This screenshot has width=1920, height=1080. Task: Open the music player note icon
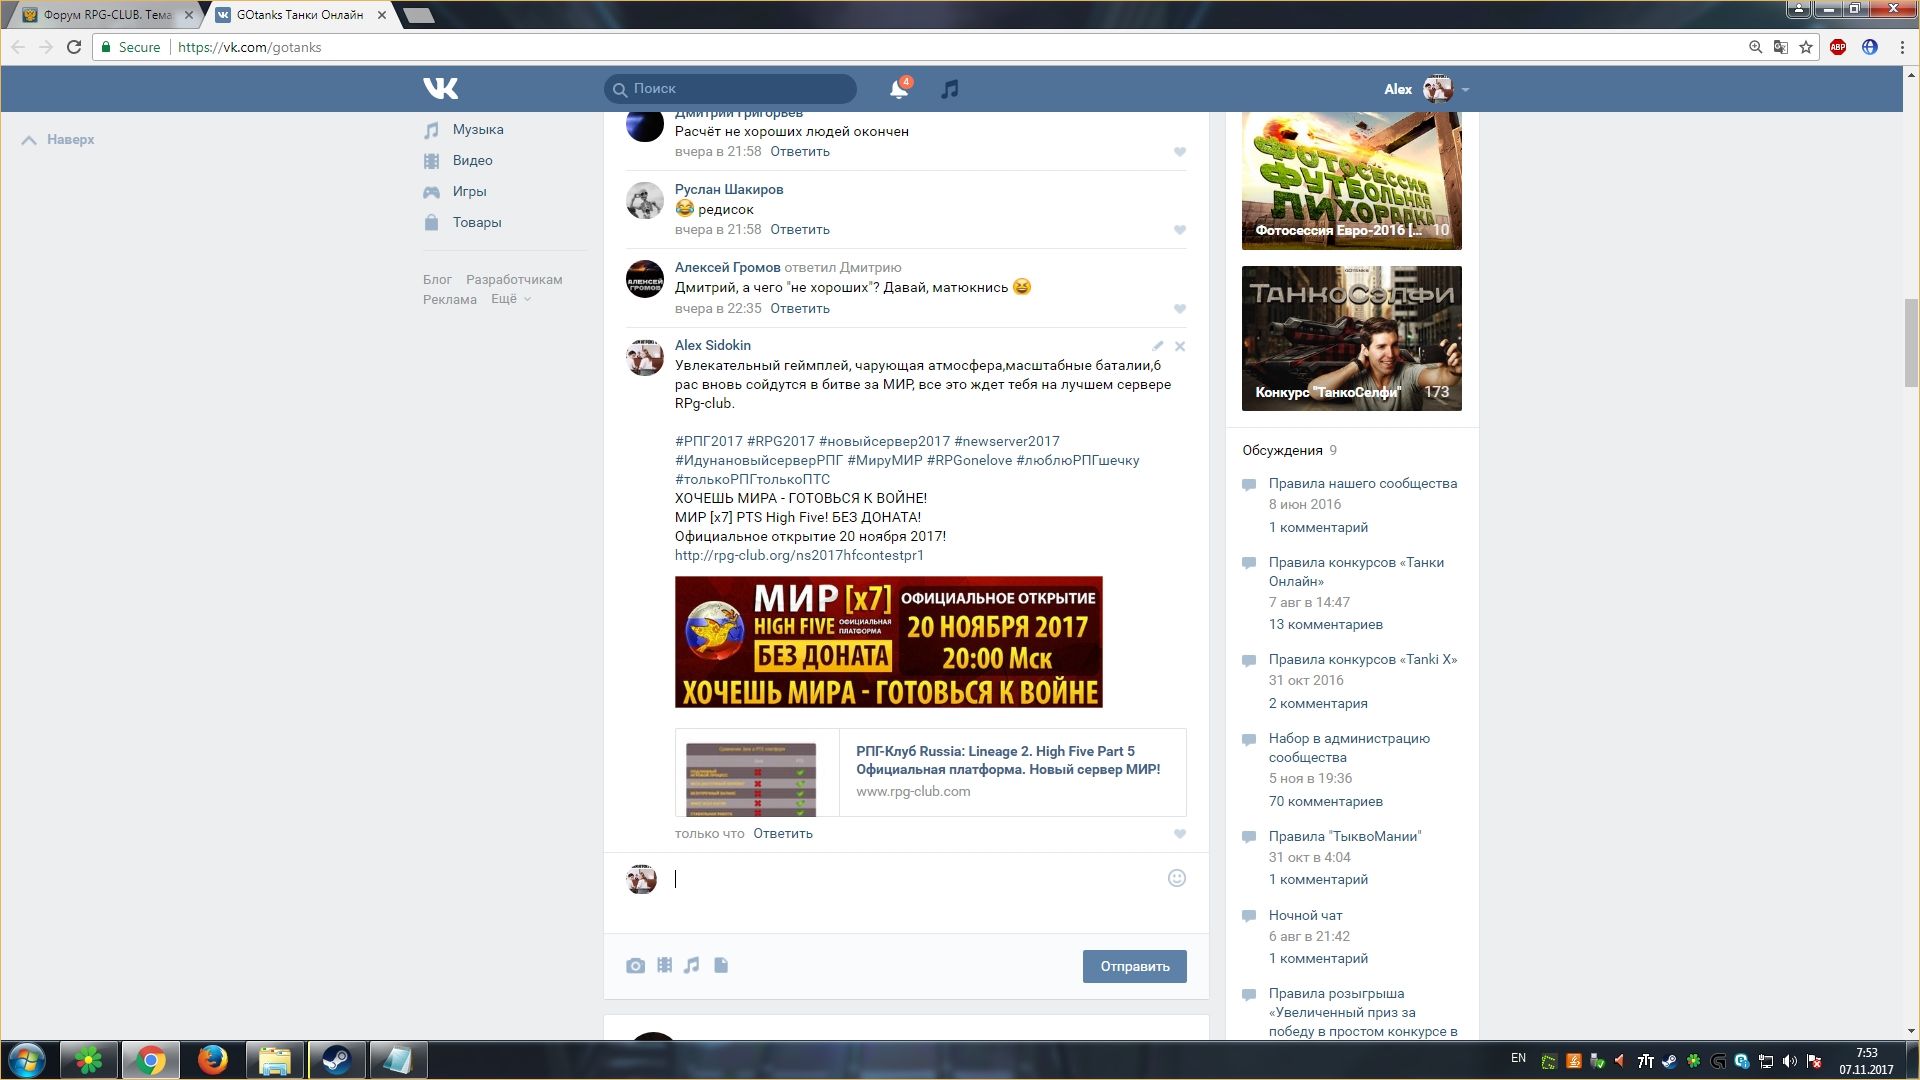click(950, 89)
